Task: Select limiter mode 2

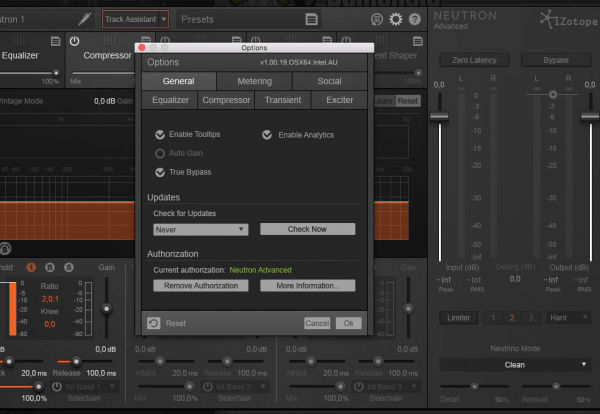Action: pos(512,318)
